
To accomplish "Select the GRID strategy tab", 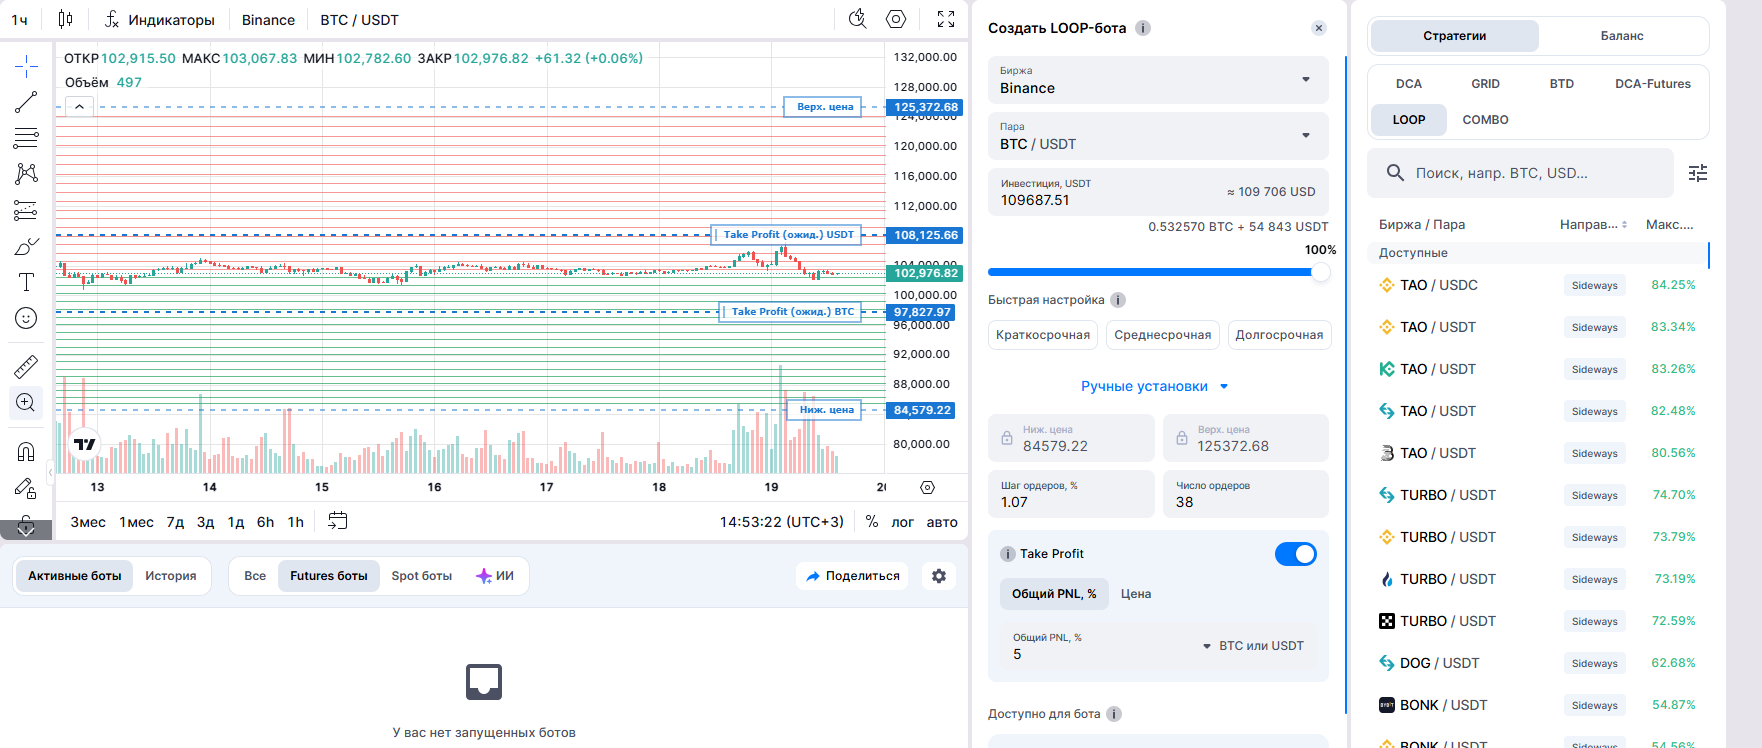I will [1485, 84].
